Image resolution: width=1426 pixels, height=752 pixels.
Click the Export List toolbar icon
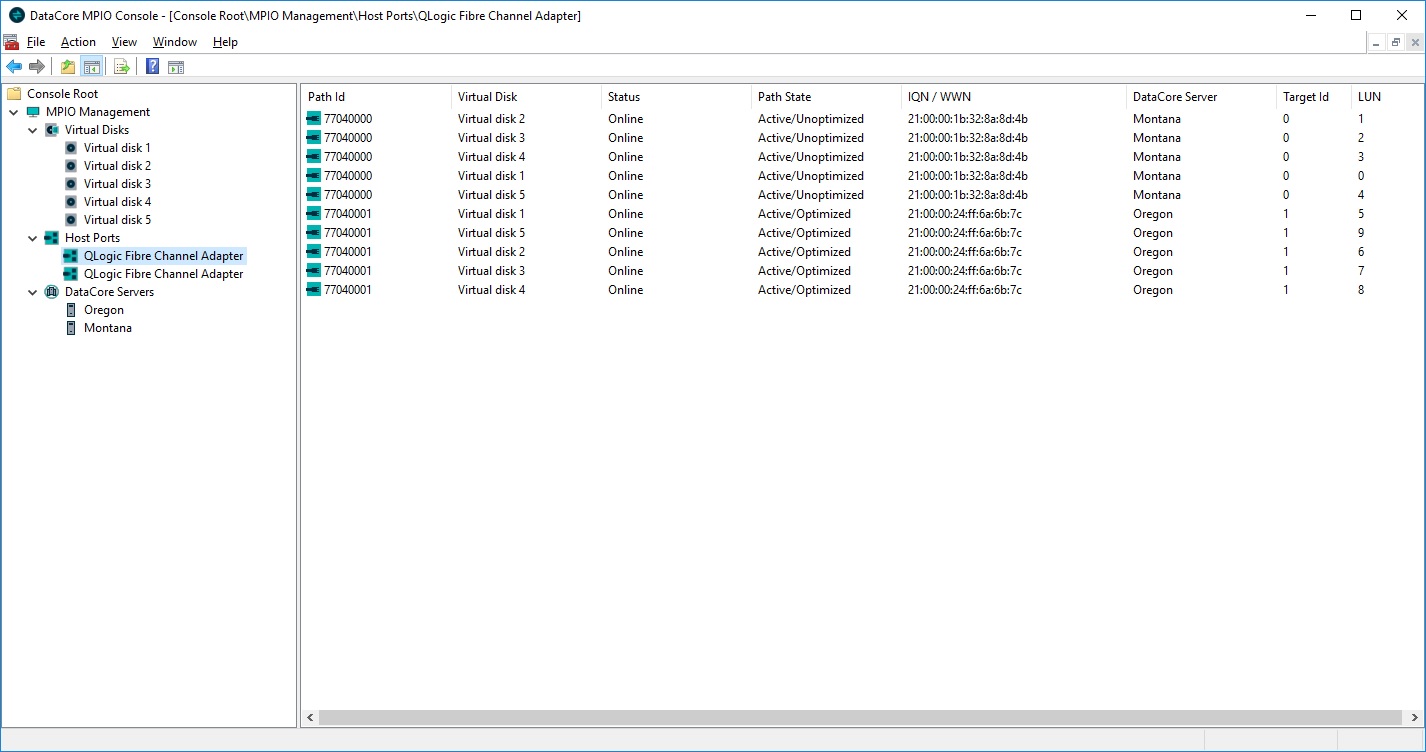[x=122, y=67]
